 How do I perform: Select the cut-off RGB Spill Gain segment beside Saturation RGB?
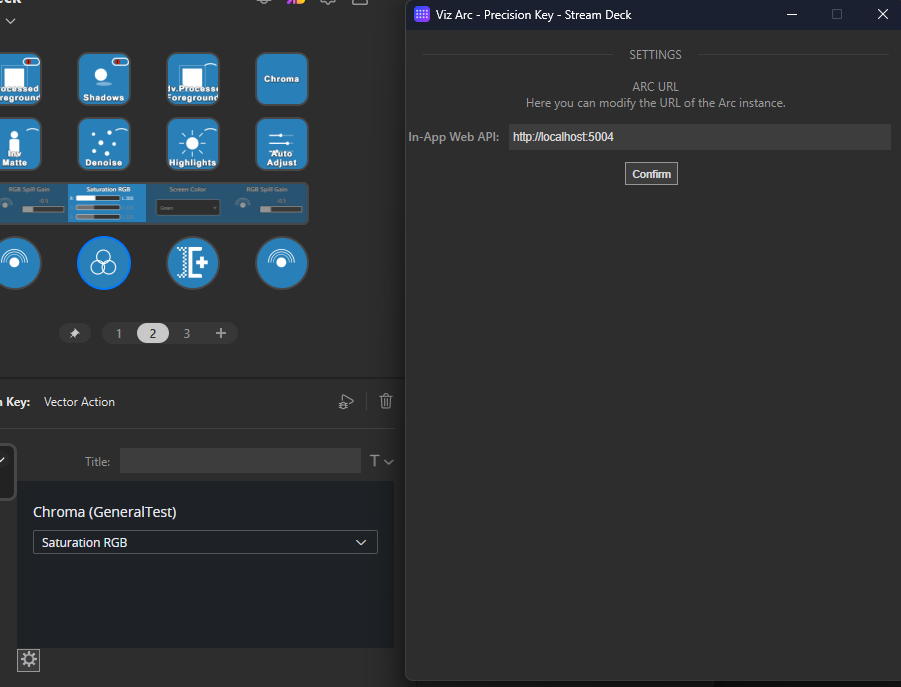[x=33, y=203]
